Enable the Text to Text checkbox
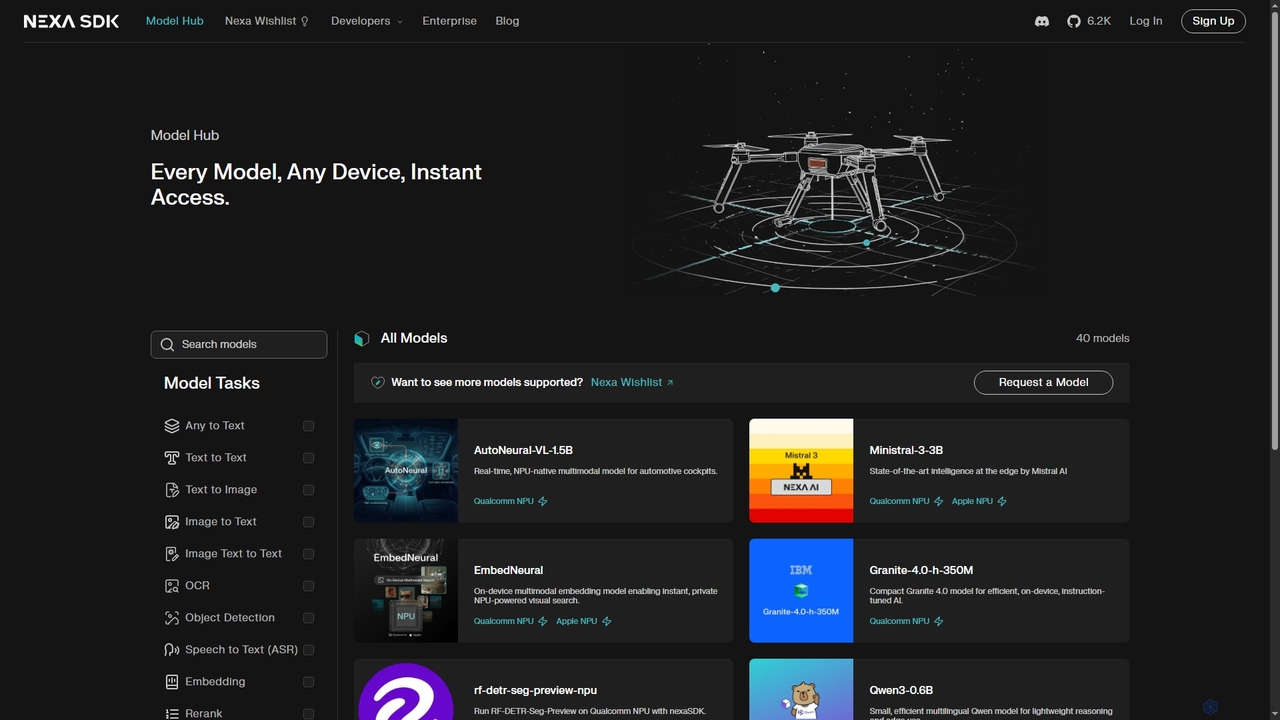Image resolution: width=1280 pixels, height=720 pixels. [x=309, y=458]
